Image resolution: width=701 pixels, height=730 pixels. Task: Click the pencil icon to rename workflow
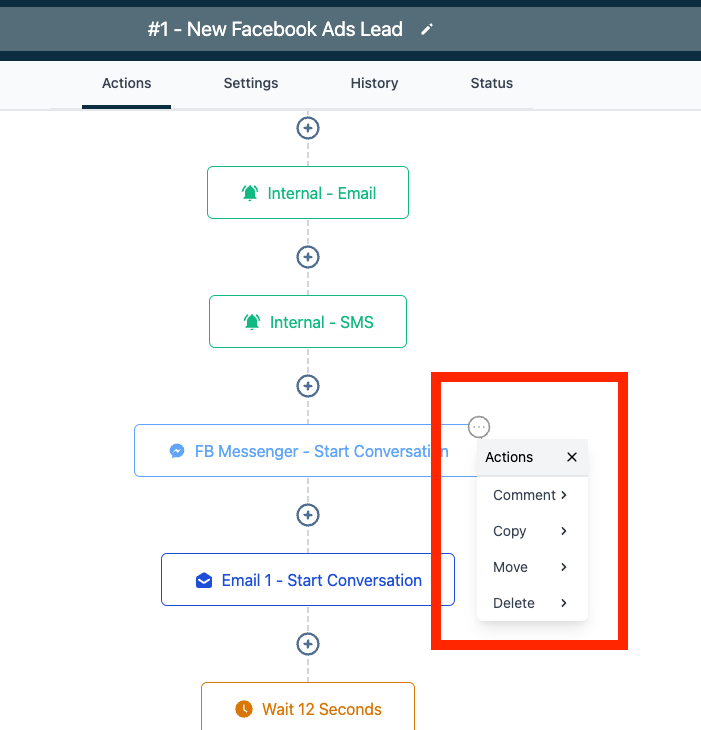pos(427,30)
